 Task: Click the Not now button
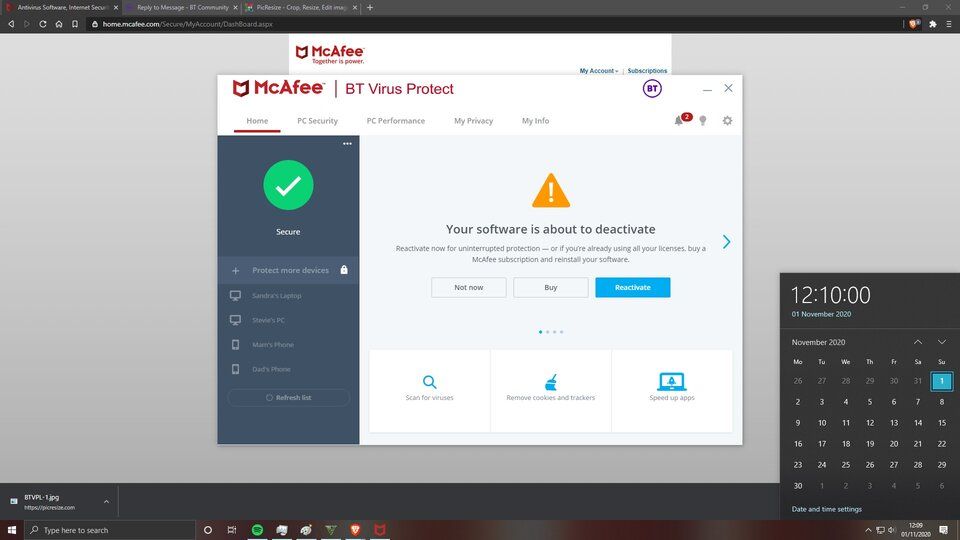(x=468, y=287)
